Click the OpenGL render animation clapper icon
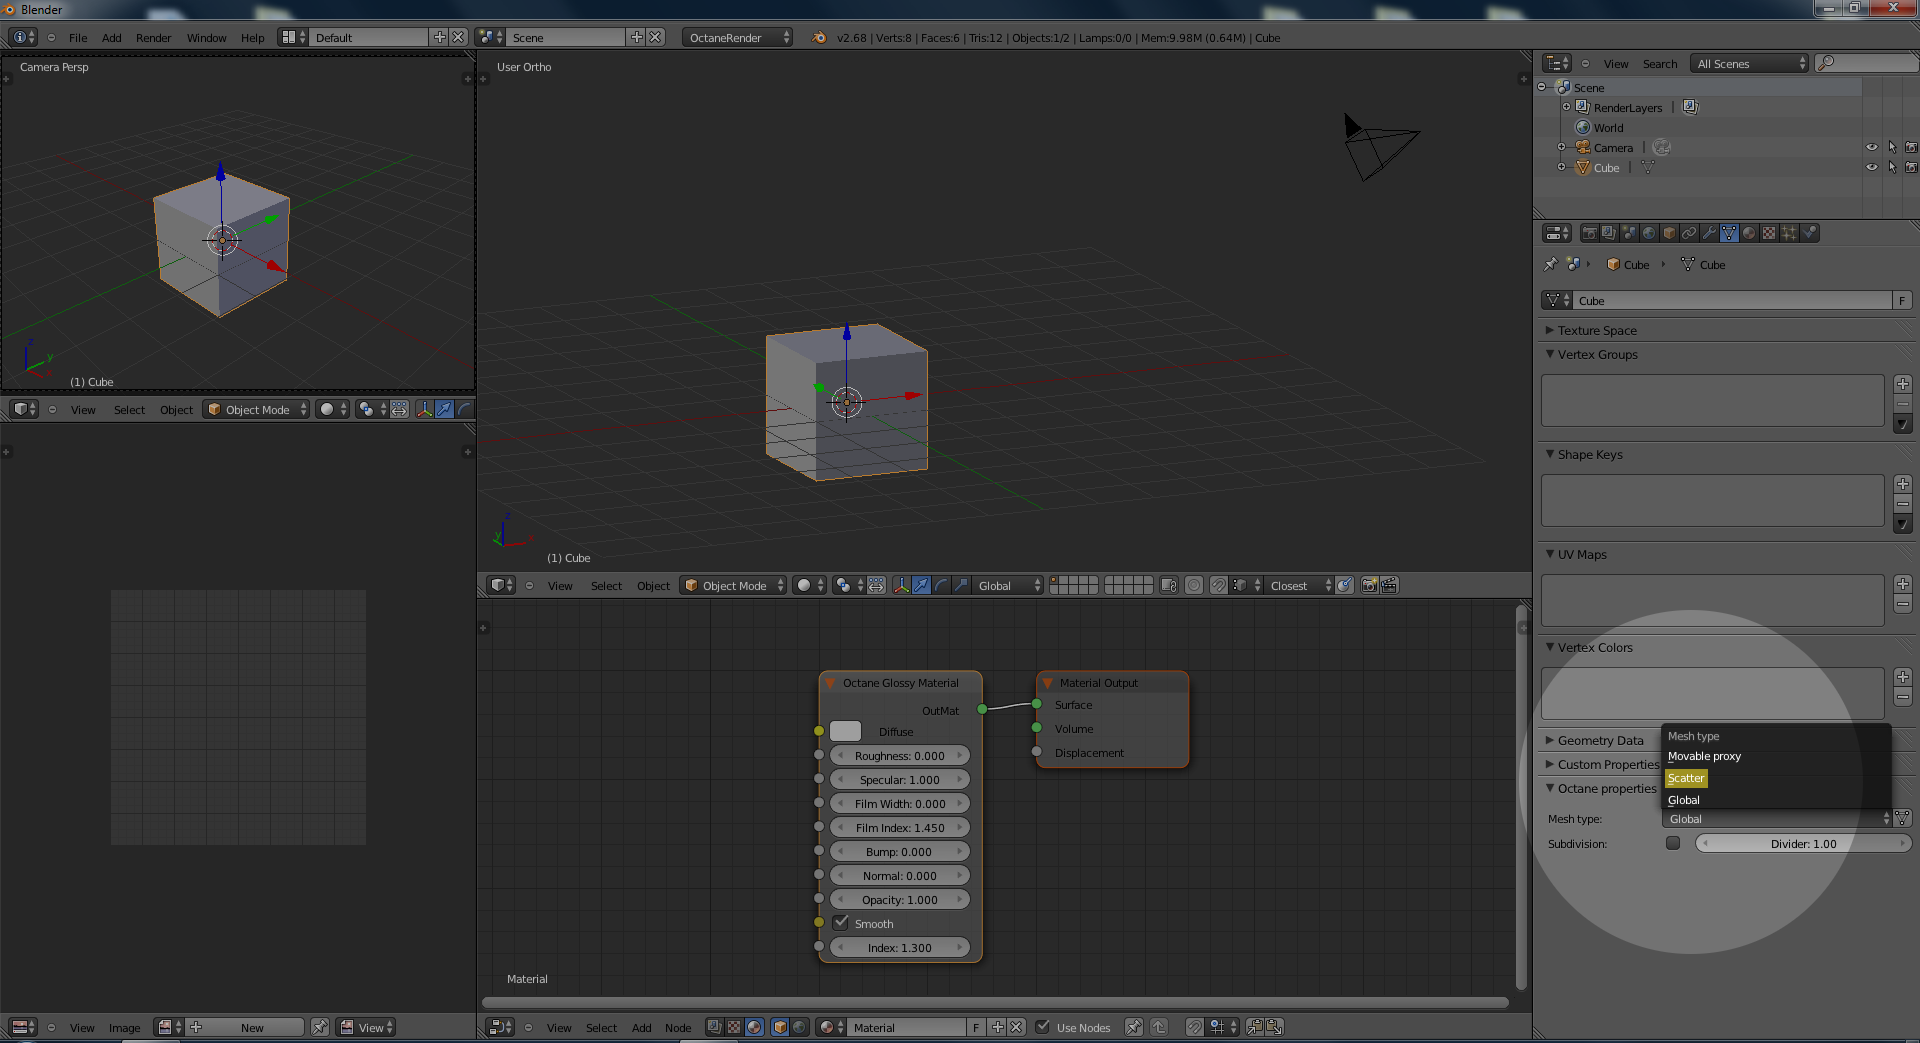Image resolution: width=1920 pixels, height=1043 pixels. (1390, 585)
